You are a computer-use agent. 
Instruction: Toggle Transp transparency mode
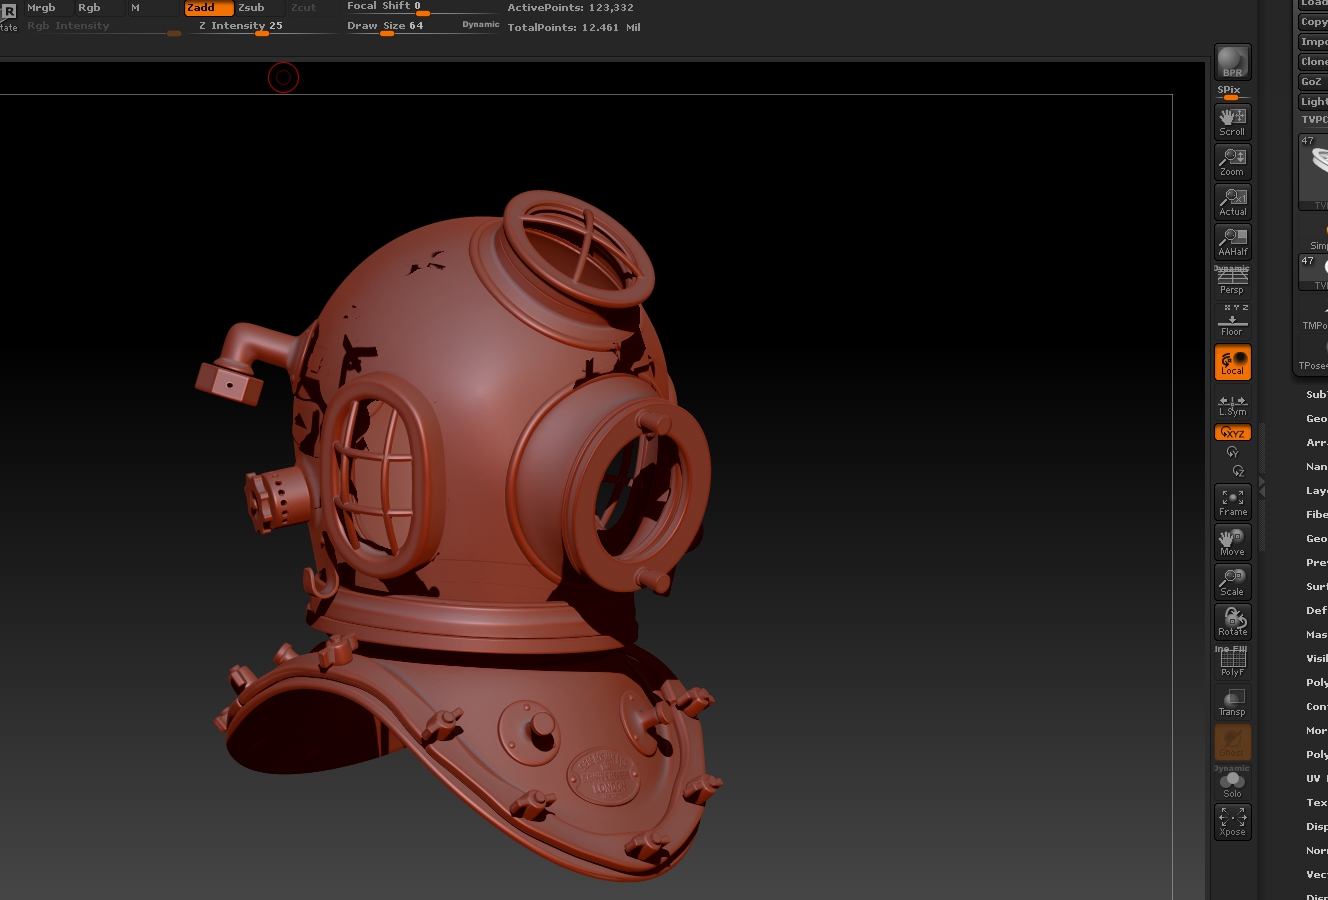click(1232, 702)
